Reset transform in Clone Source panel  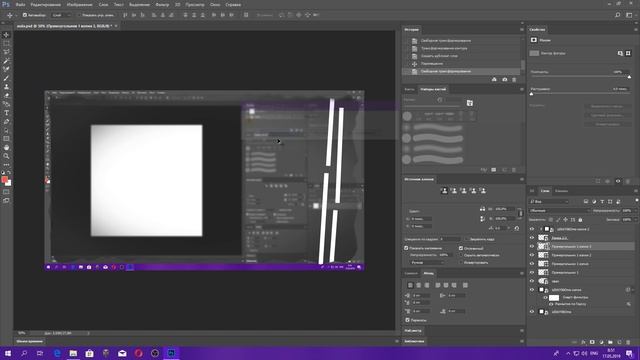pos(517,228)
